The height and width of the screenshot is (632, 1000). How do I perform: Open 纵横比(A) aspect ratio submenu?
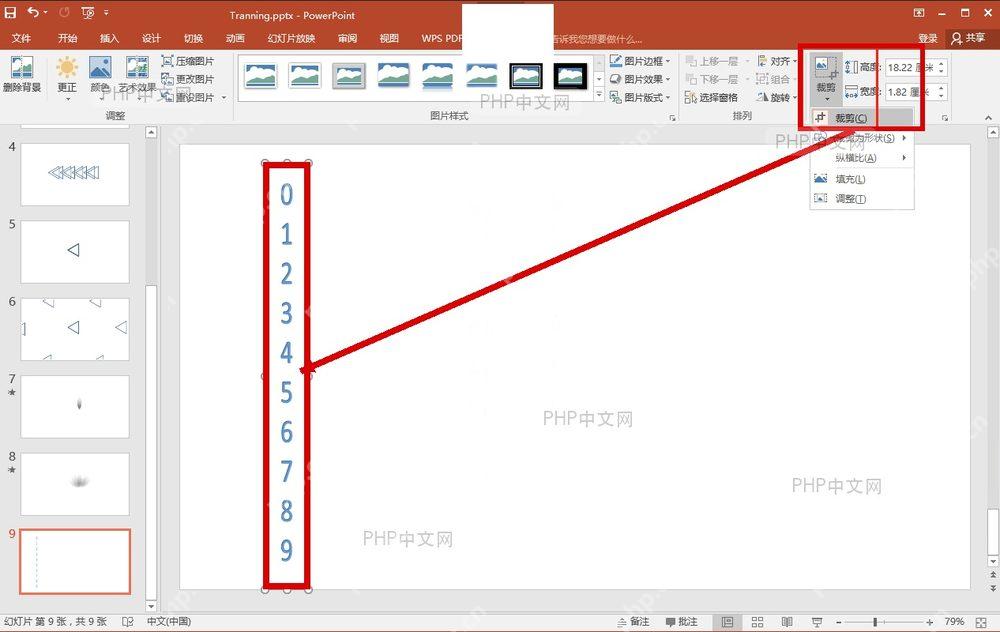coord(862,158)
